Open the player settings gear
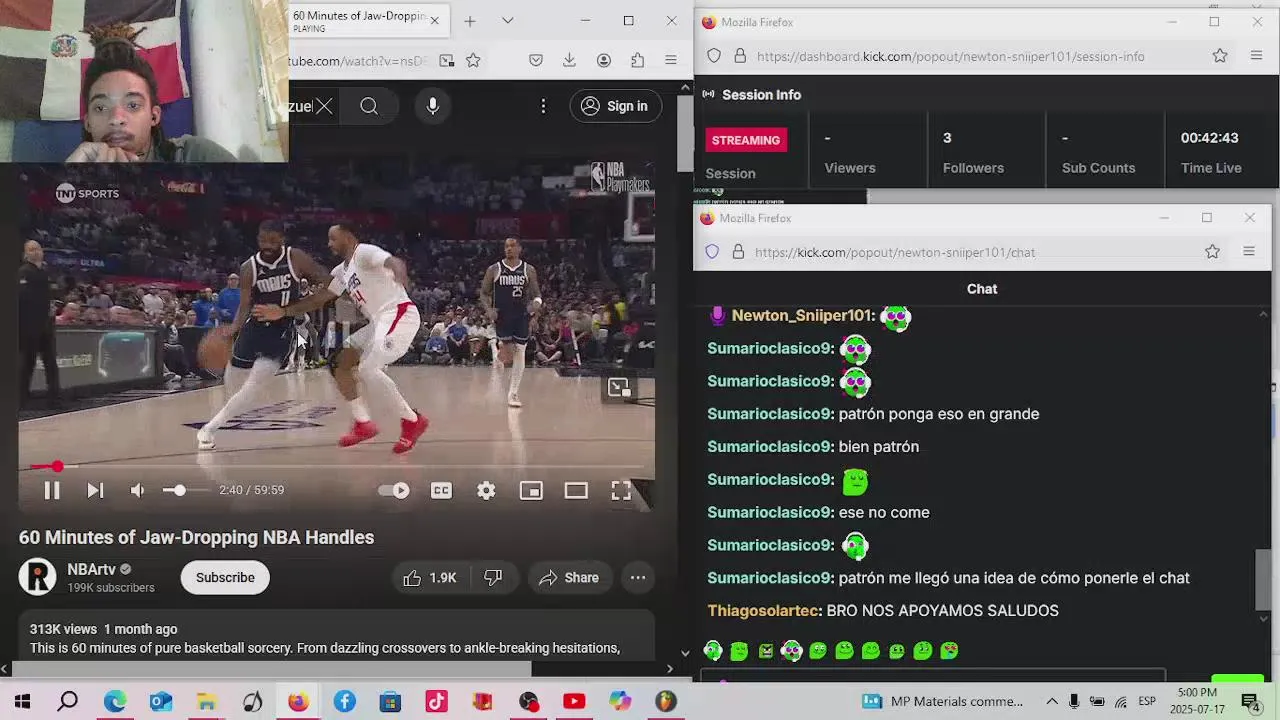This screenshot has height=720, width=1280. (x=486, y=490)
